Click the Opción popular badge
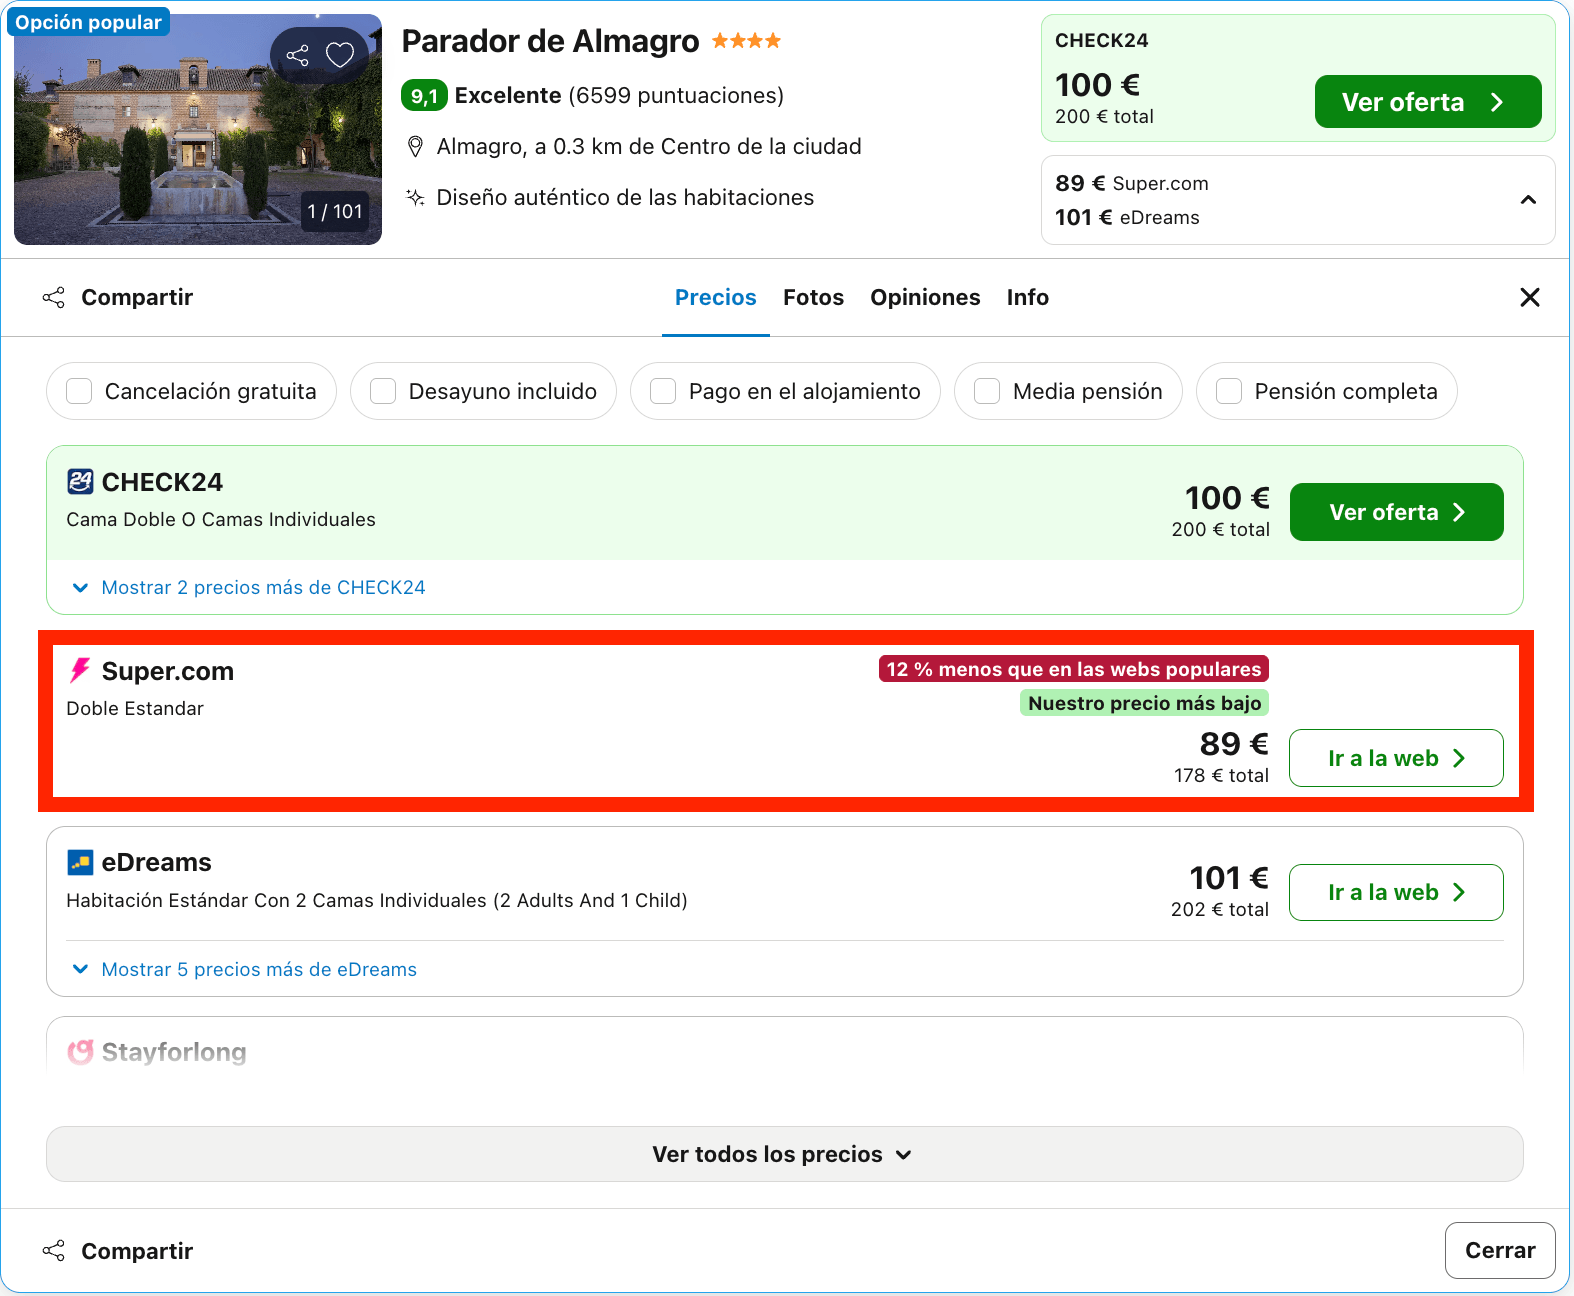Viewport: 1574px width, 1296px height. 88,22
